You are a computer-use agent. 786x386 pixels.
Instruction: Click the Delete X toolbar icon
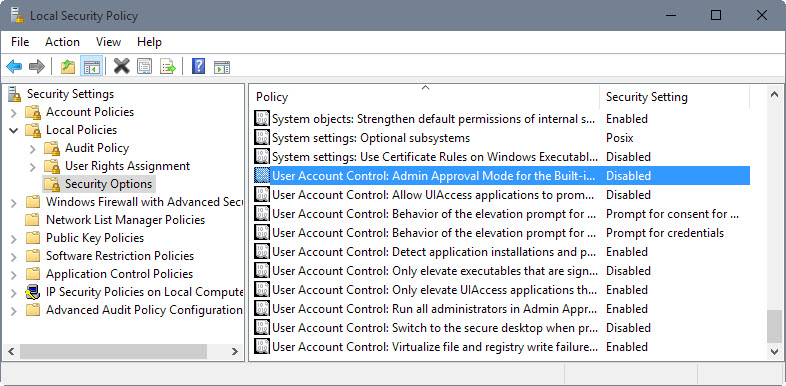pyautogui.click(x=121, y=66)
